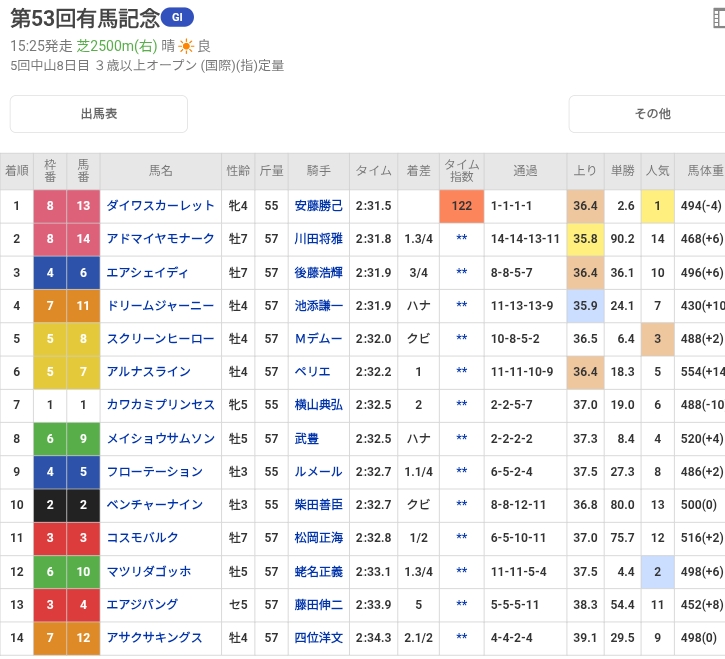Click the GI grade badge icon
The width and height of the screenshot is (725, 659).
[x=177, y=18]
